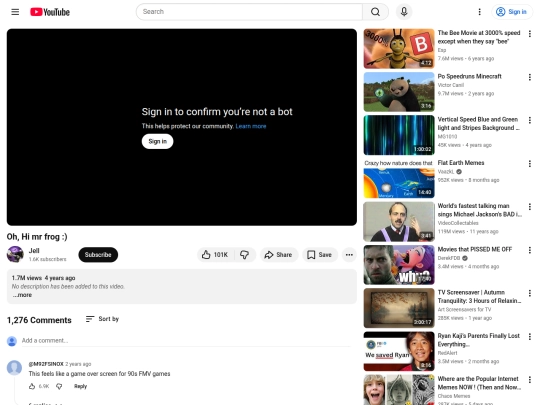Reply to the 90s FMV games comment
The image size is (540, 405).
point(80,386)
